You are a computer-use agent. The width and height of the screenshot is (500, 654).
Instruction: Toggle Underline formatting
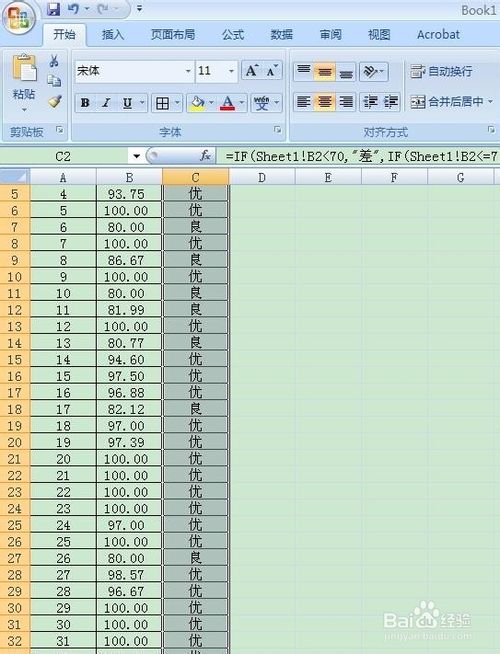(x=127, y=103)
